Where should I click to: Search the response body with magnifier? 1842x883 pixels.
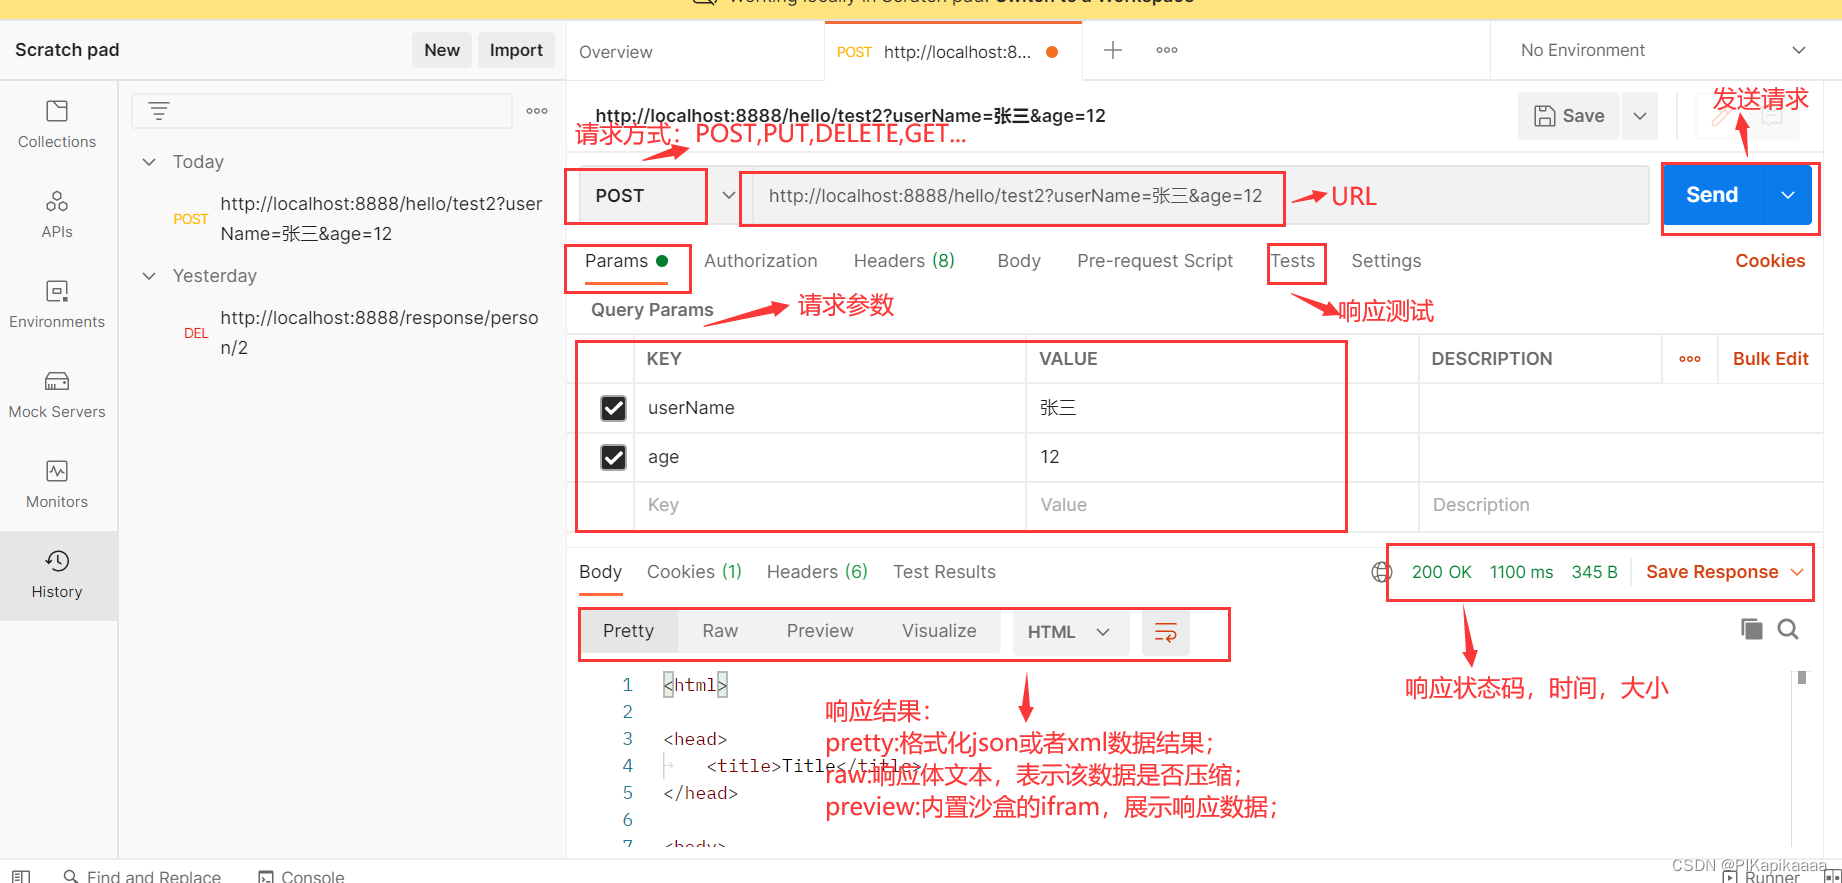pyautogui.click(x=1788, y=629)
